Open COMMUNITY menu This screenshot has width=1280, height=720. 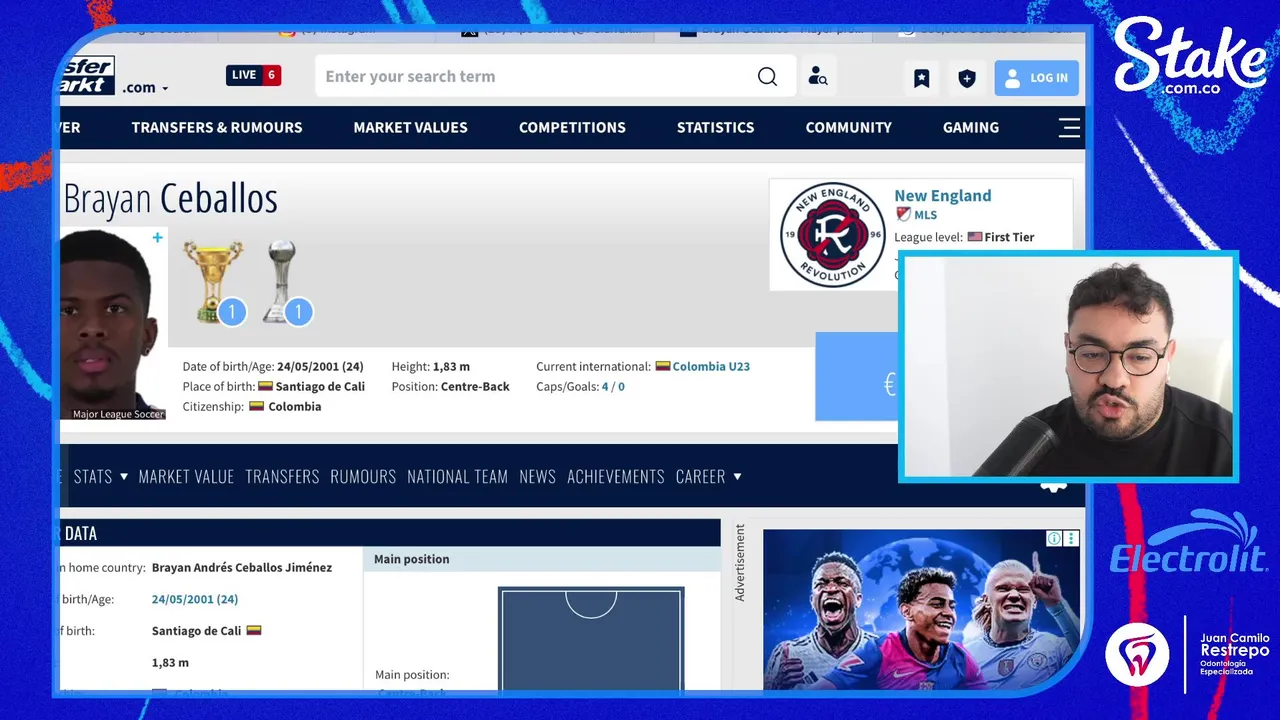[x=848, y=127]
